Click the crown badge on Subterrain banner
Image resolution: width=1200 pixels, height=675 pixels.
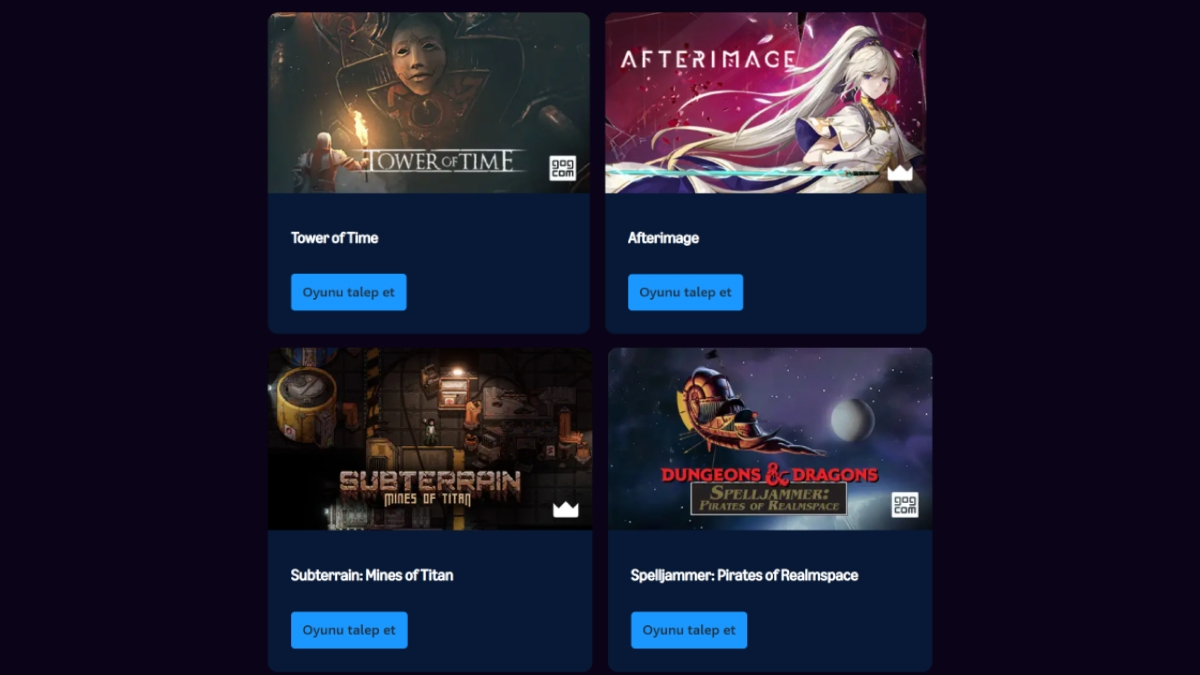[x=566, y=510]
